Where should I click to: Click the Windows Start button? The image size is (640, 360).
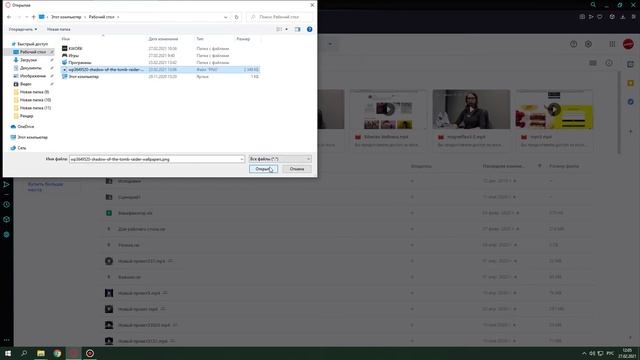8,353
